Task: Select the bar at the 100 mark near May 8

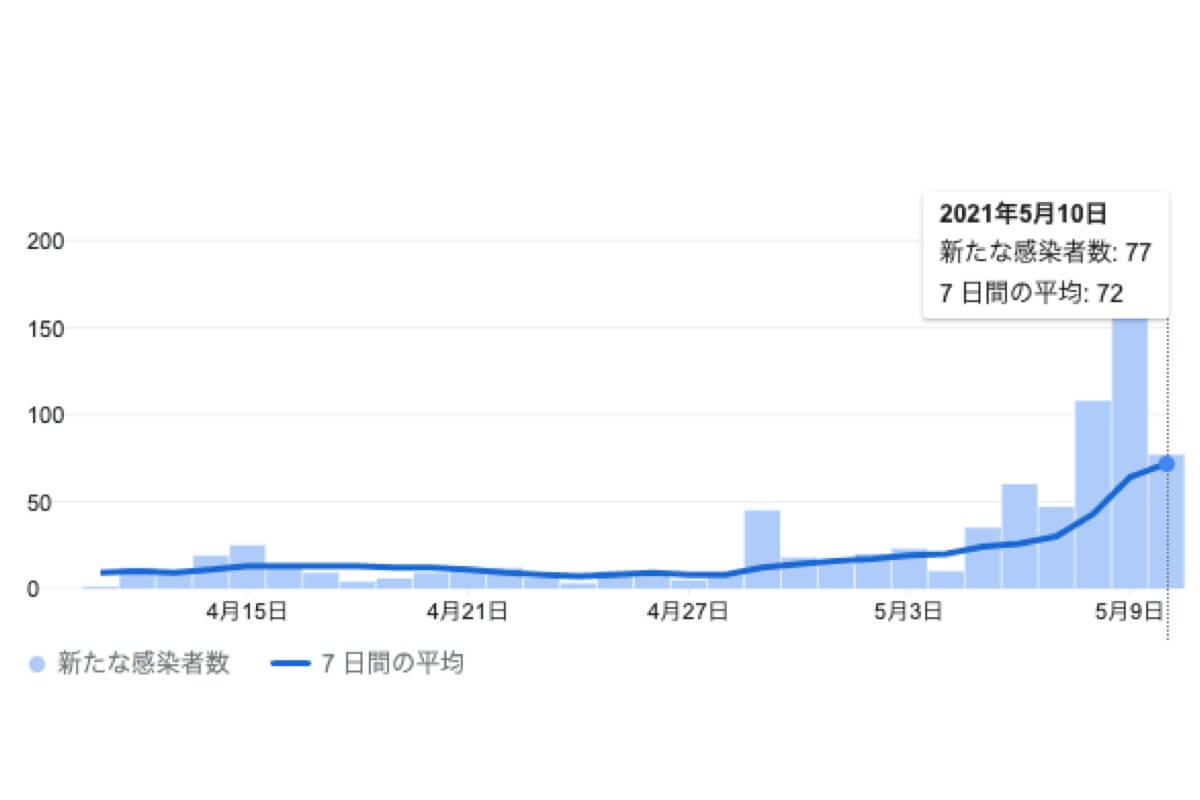Action: tap(1093, 494)
